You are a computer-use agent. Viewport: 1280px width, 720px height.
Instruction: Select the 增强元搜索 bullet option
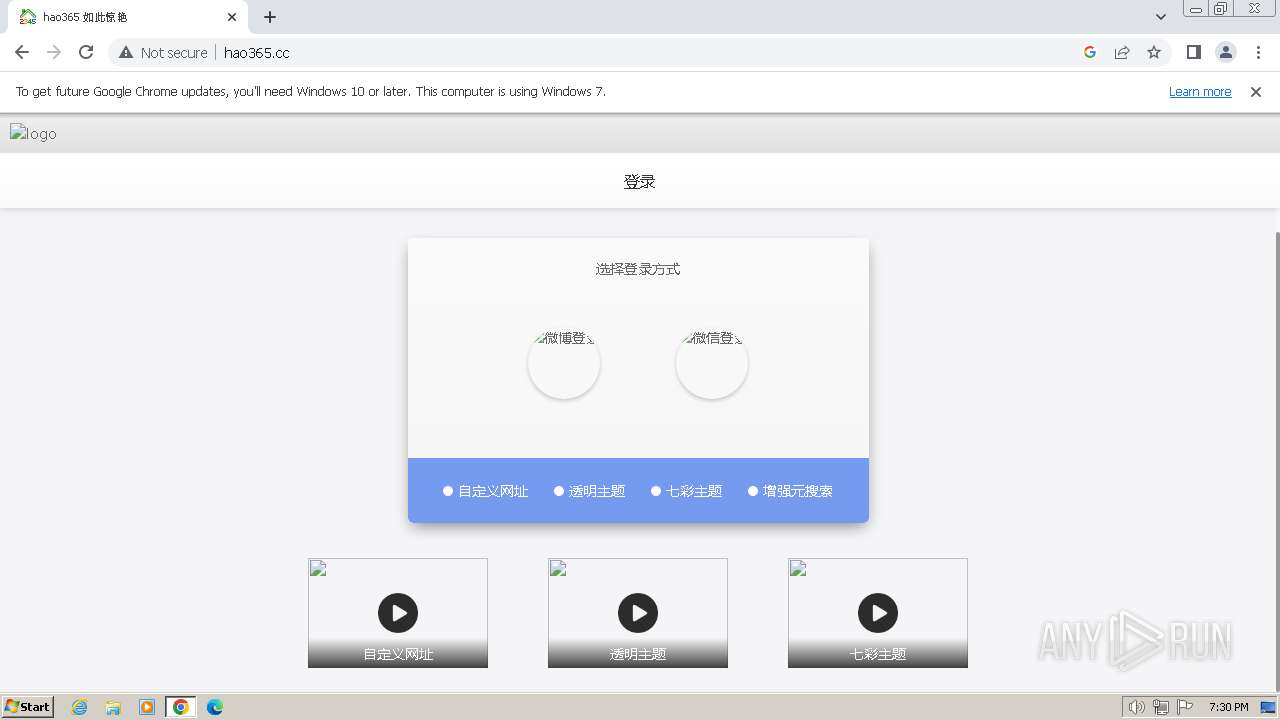tap(790, 491)
